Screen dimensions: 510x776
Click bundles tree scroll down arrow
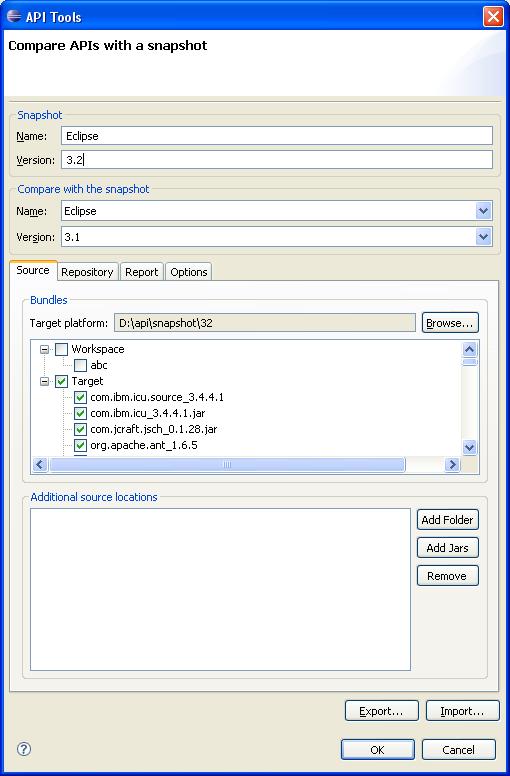(x=469, y=447)
